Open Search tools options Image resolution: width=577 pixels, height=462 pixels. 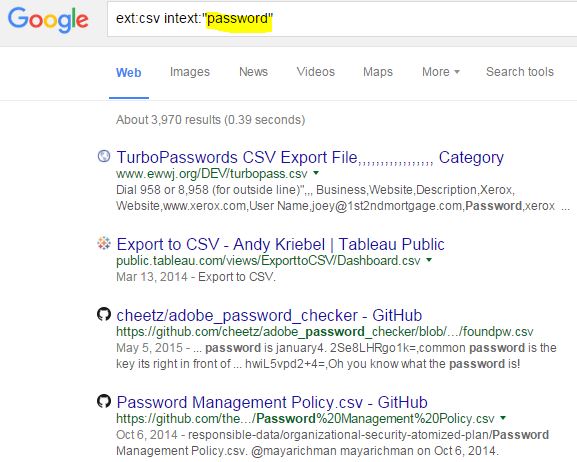coord(520,72)
